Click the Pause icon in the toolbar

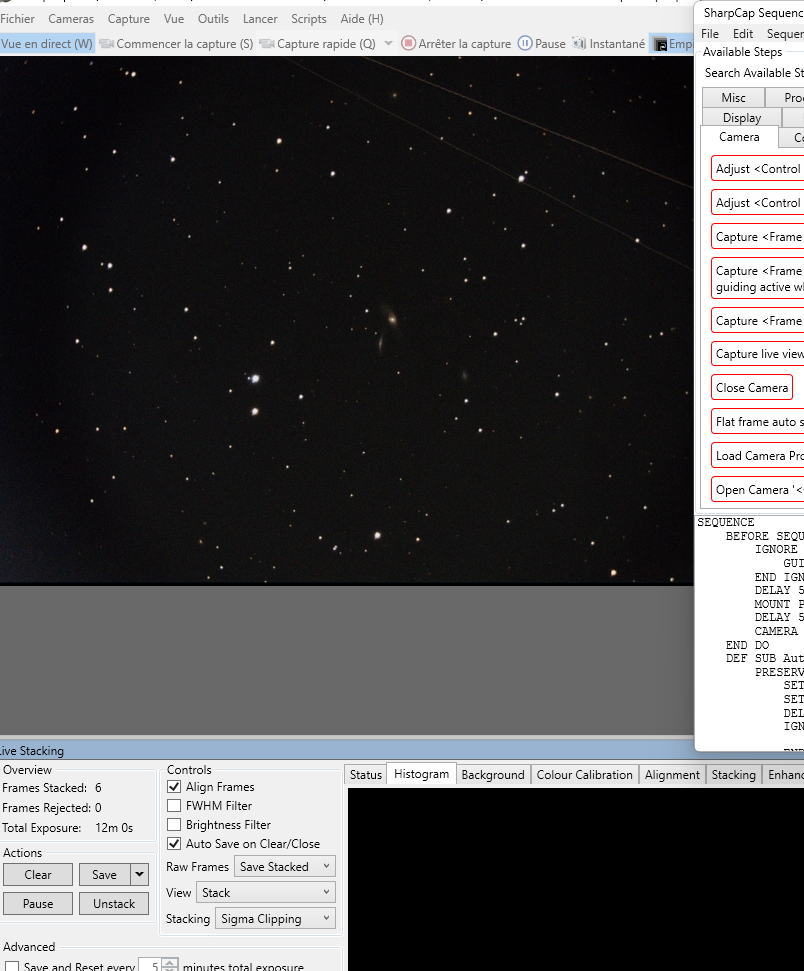(x=525, y=44)
